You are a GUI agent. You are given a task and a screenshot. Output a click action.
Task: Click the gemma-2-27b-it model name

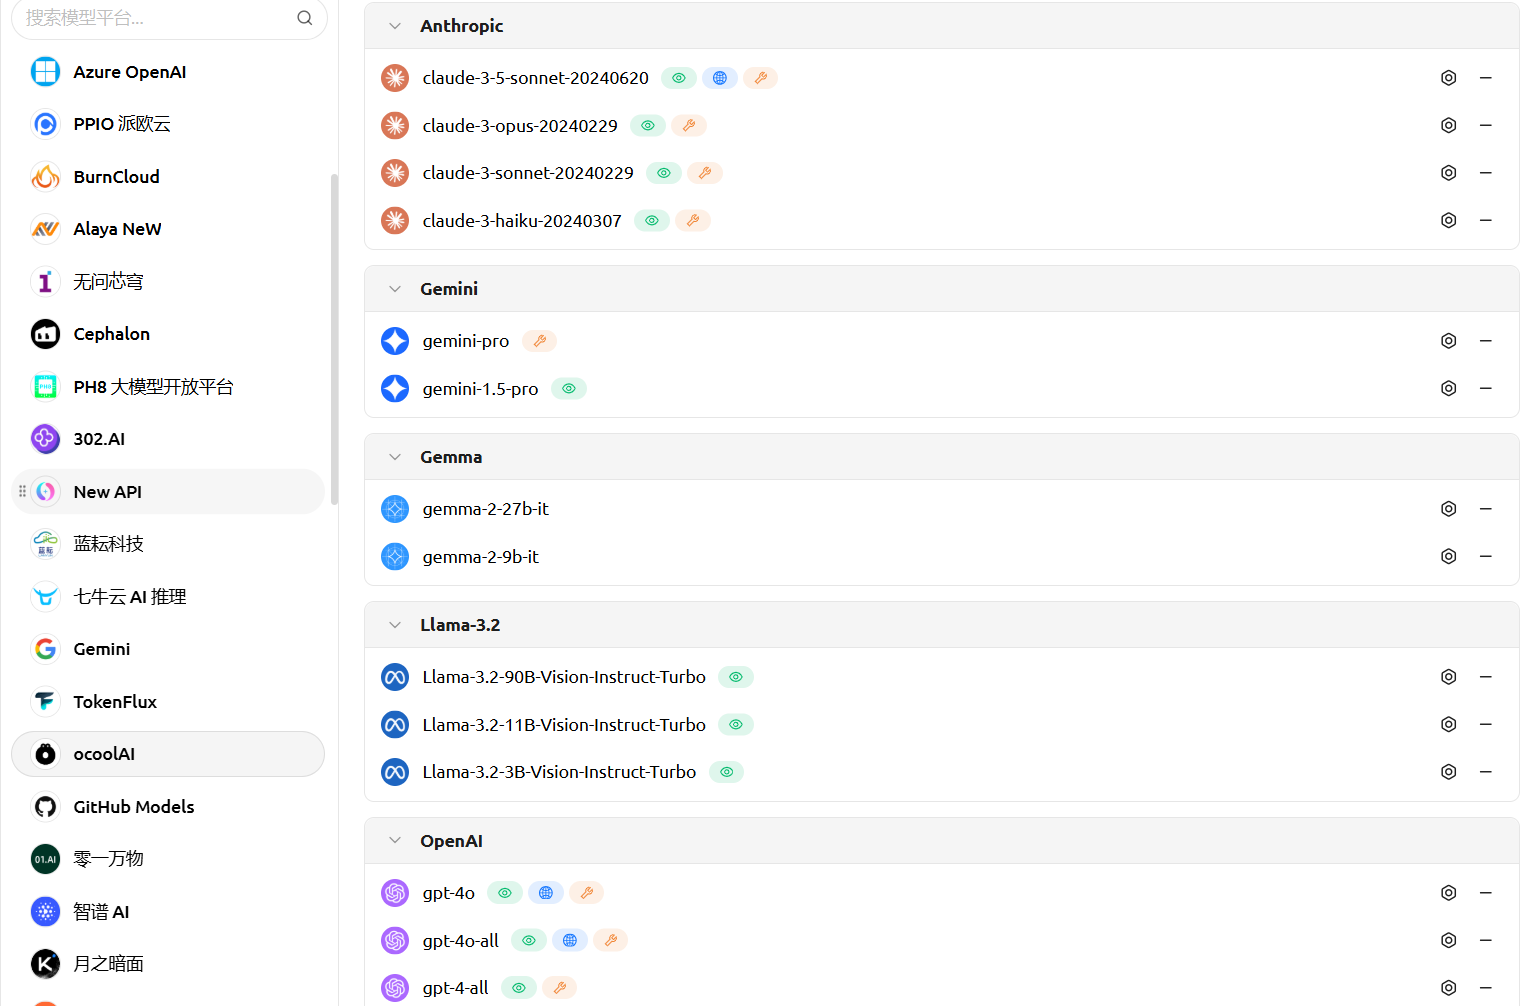click(x=485, y=509)
